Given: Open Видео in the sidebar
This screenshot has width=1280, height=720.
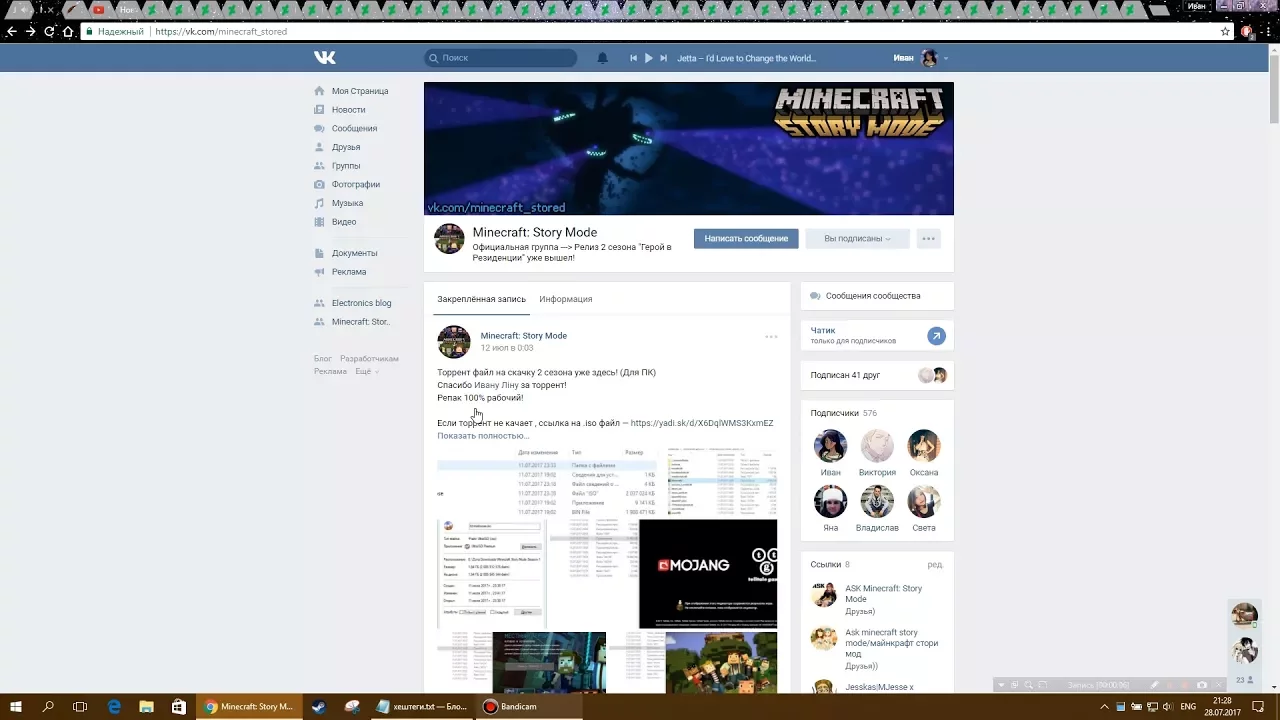Looking at the screenshot, I should [344, 222].
